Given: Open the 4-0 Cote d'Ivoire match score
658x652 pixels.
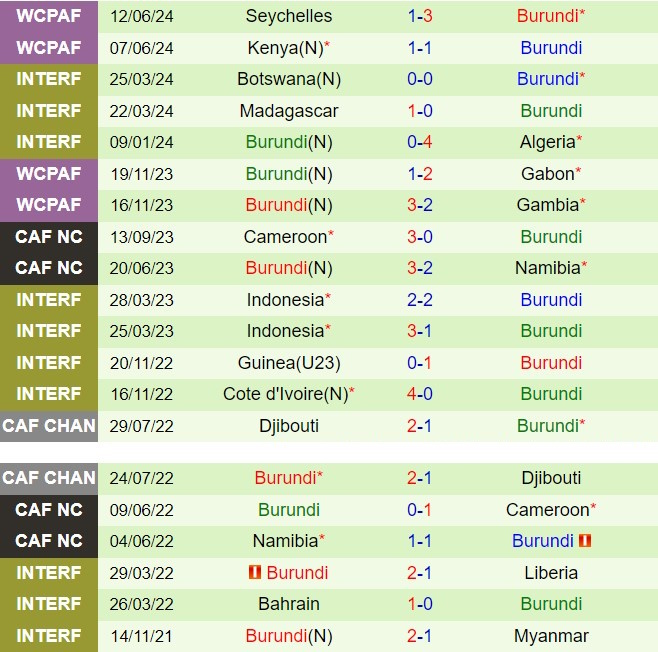Looking at the screenshot, I should pos(420,394).
